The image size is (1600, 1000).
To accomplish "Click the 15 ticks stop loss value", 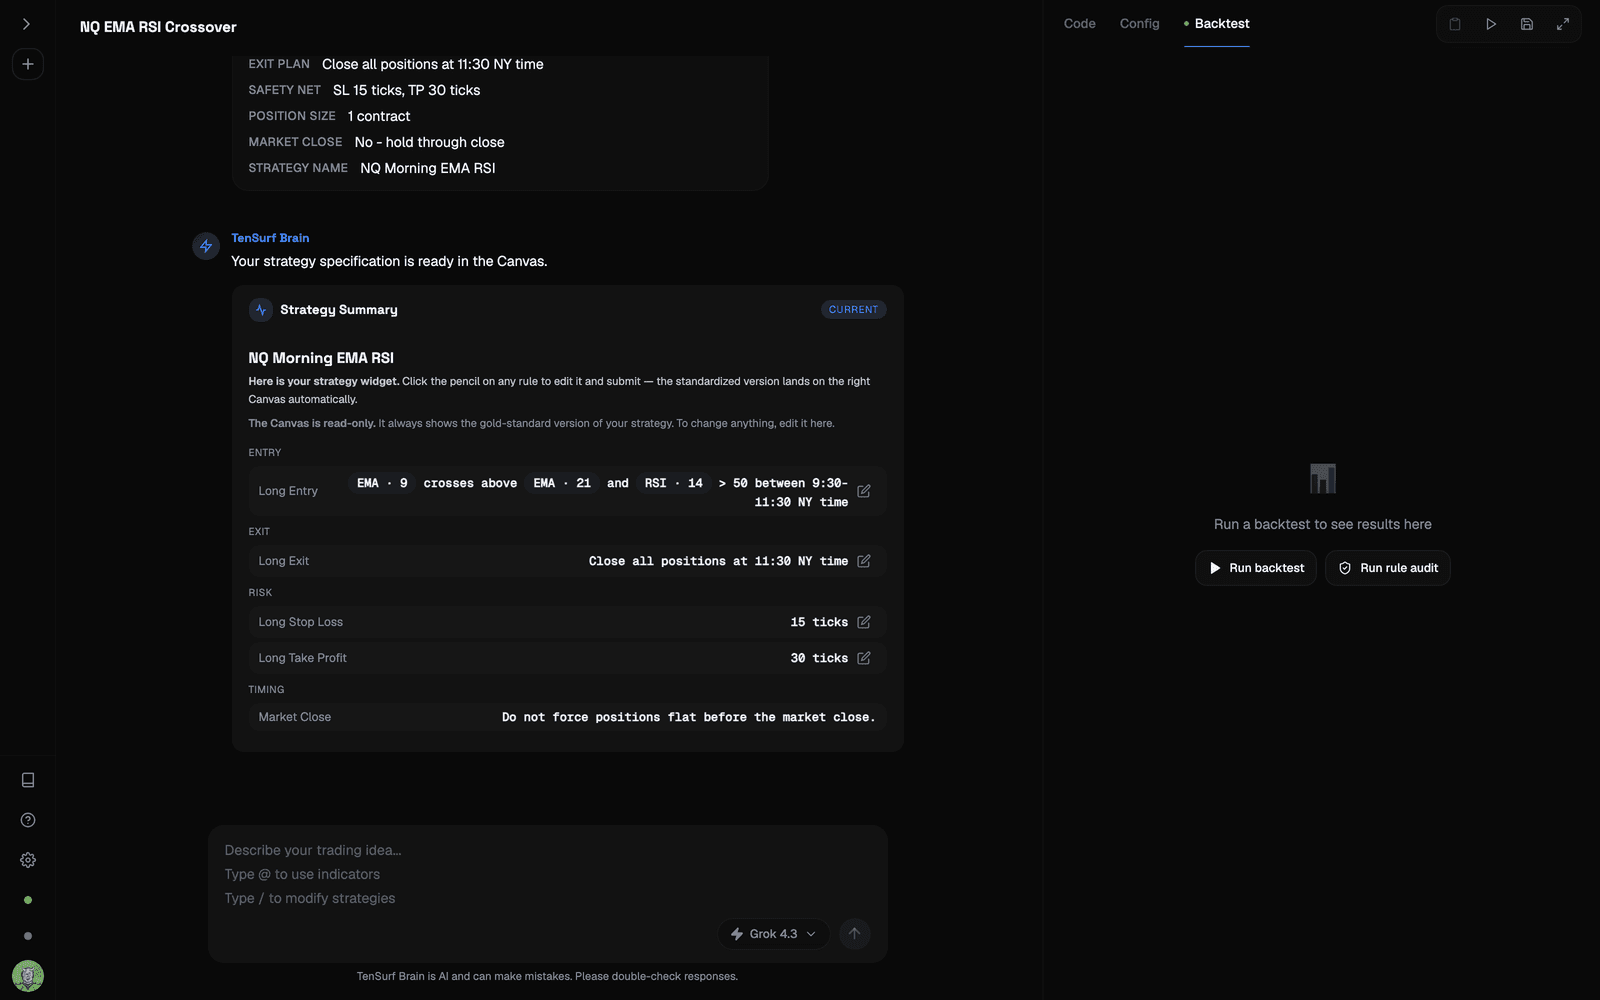I will tap(819, 622).
